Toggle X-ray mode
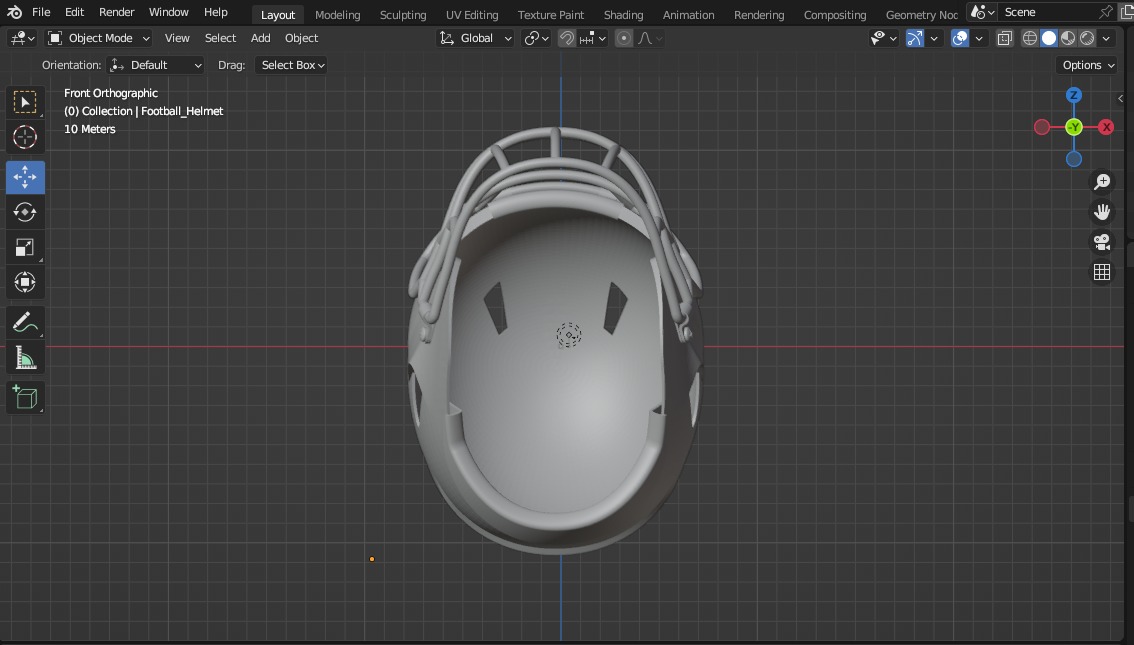1134x645 pixels. point(1005,38)
